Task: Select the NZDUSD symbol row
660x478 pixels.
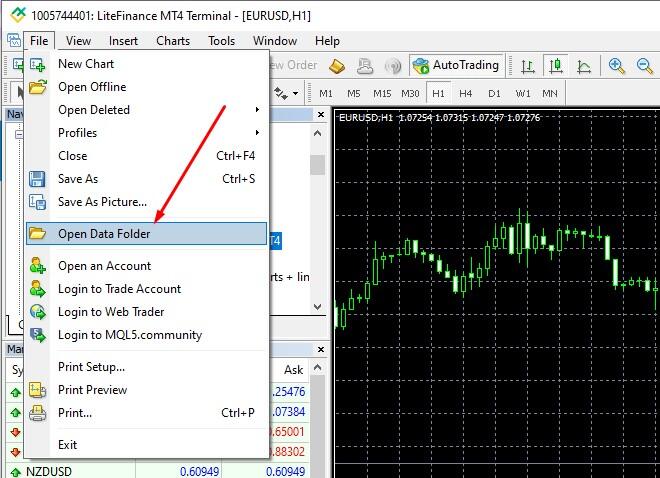Action: tap(157, 471)
